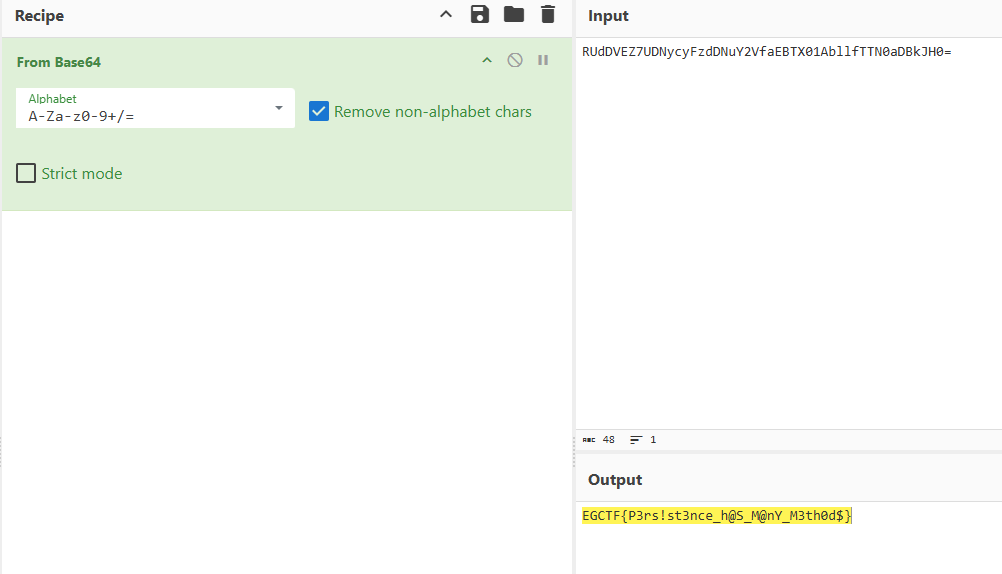This screenshot has height=574, width=1002.
Task: Load a recipe via folder icon
Action: pyautogui.click(x=514, y=14)
